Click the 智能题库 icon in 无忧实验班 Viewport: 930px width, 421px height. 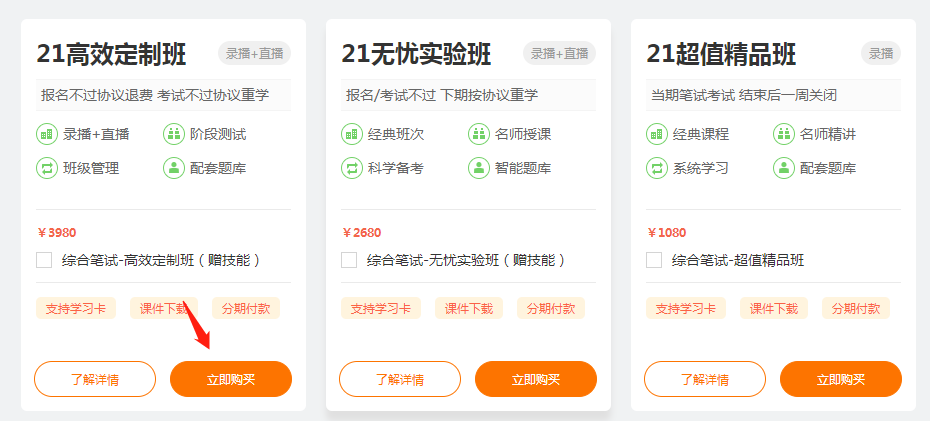[x=479, y=168]
